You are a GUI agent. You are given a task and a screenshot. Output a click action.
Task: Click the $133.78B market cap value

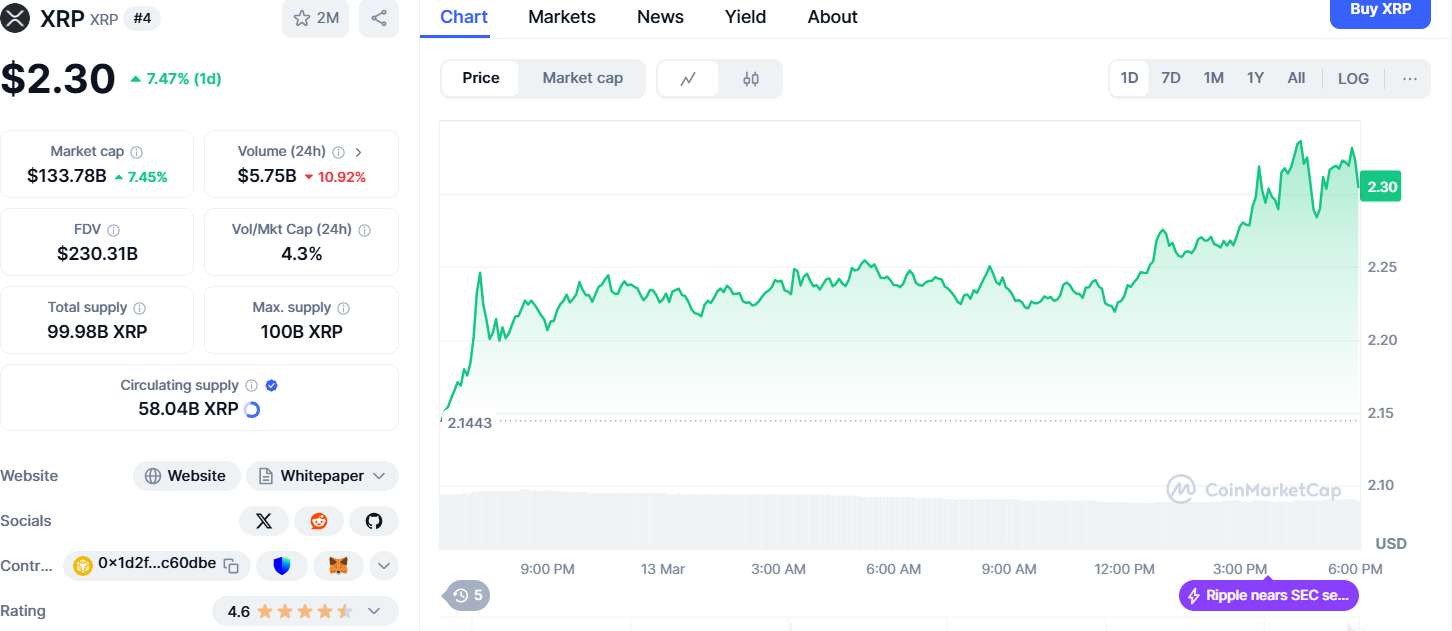(x=67, y=177)
